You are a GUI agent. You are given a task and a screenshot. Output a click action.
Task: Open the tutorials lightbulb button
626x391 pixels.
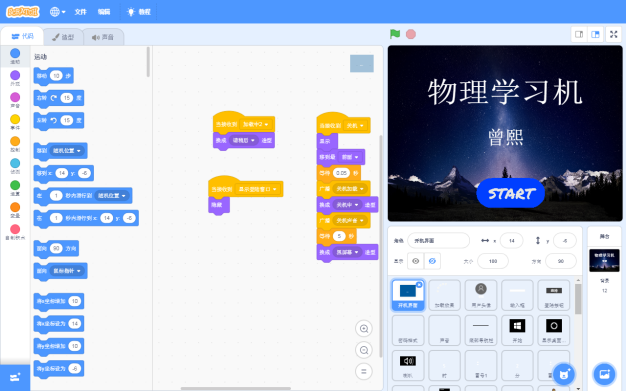point(139,12)
